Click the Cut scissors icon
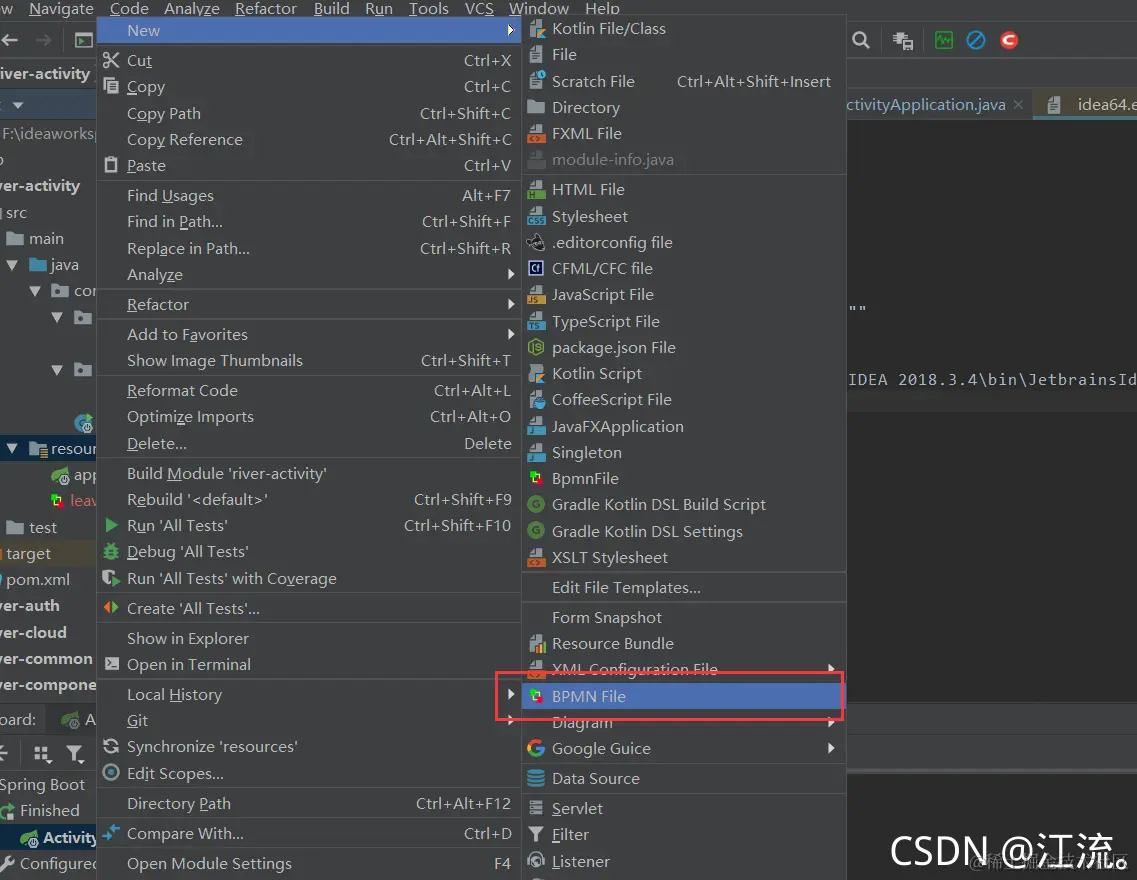 (x=111, y=60)
